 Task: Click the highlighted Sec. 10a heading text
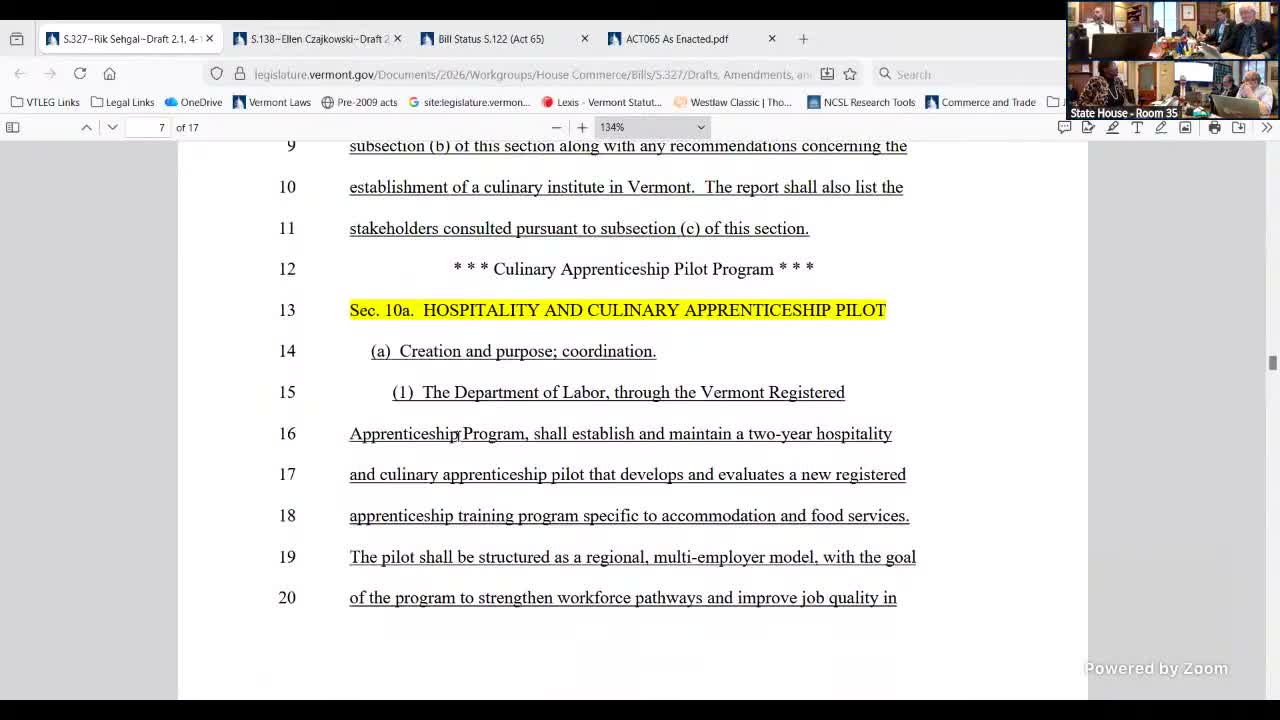pos(618,310)
